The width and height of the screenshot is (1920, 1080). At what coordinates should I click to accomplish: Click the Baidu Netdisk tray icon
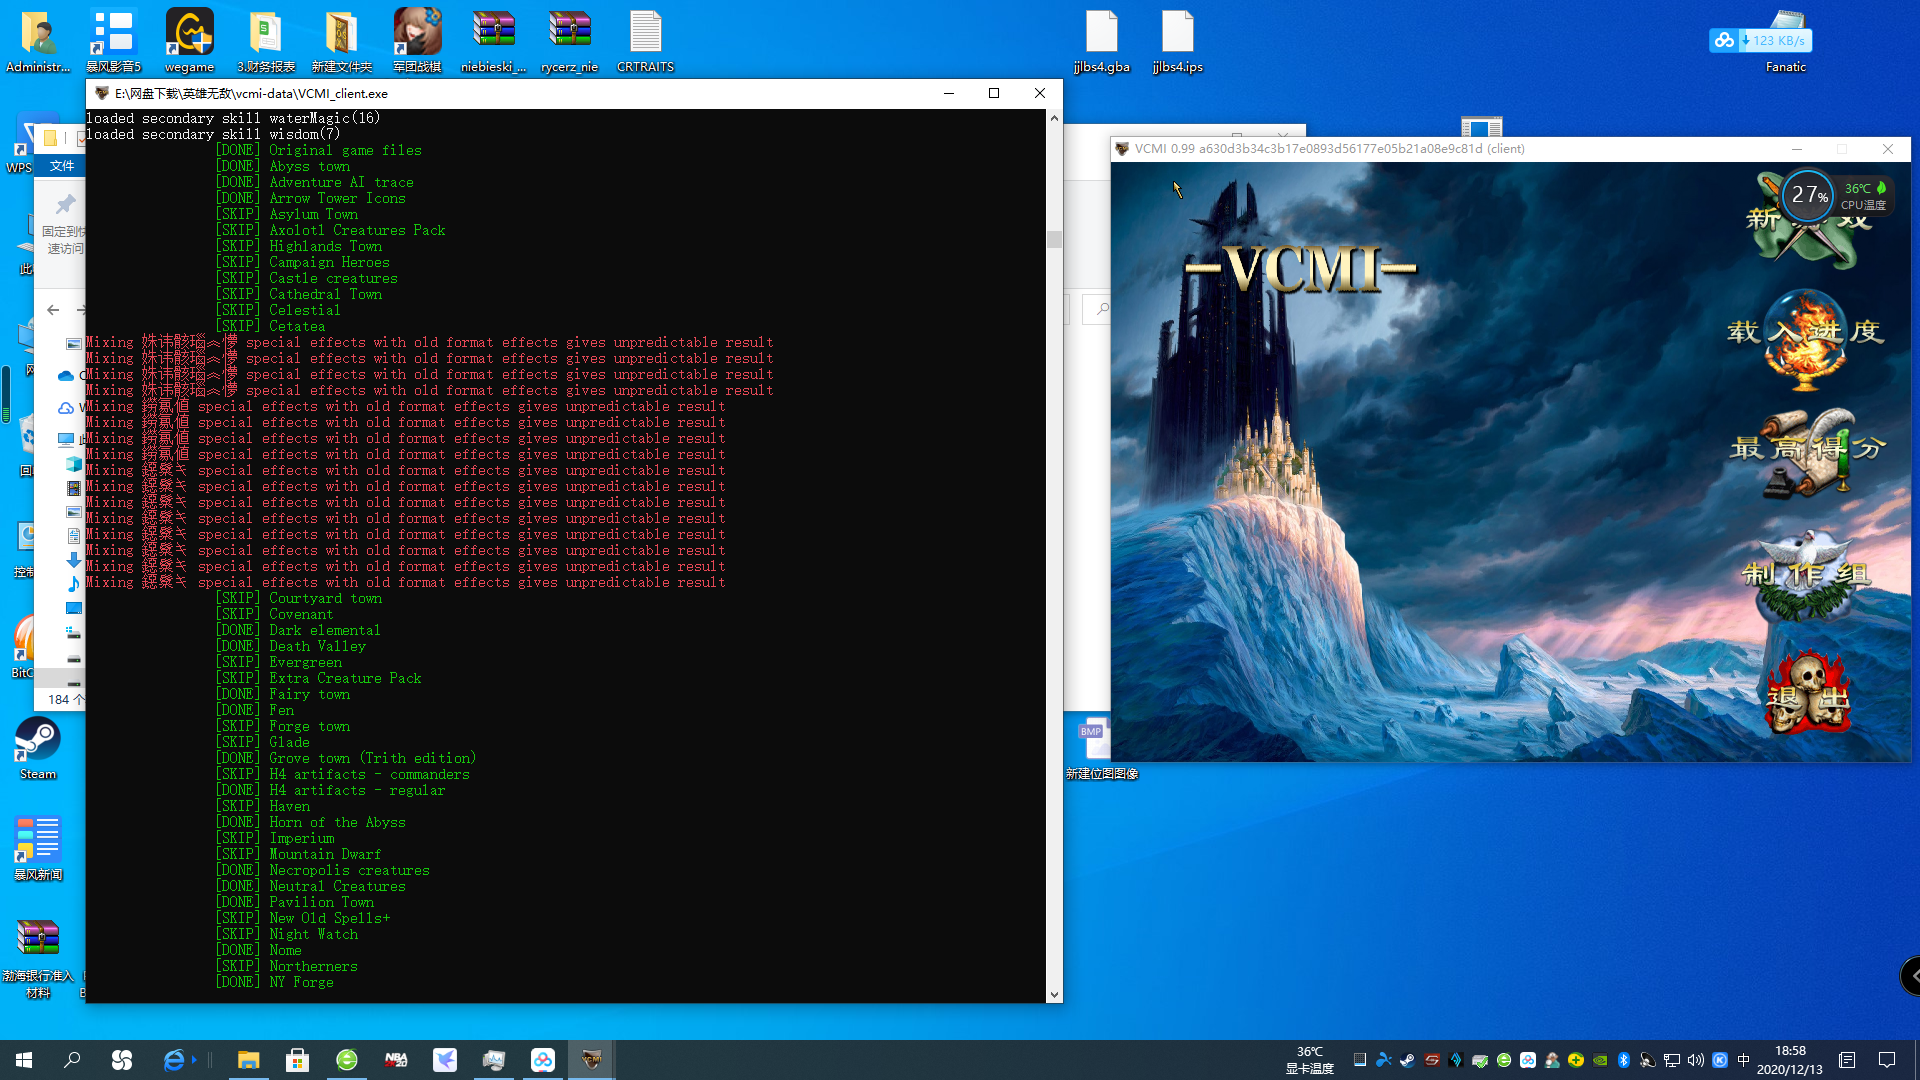click(1527, 1060)
